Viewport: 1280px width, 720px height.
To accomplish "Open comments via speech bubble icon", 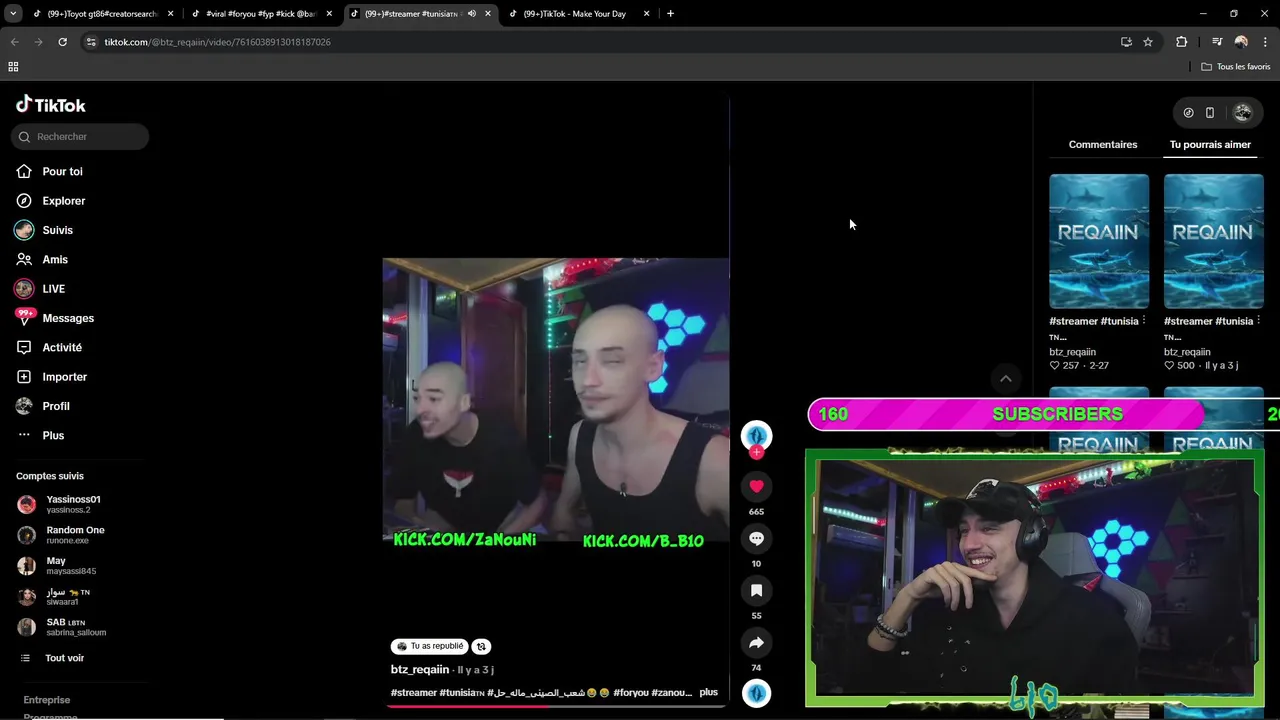I will tap(756, 538).
